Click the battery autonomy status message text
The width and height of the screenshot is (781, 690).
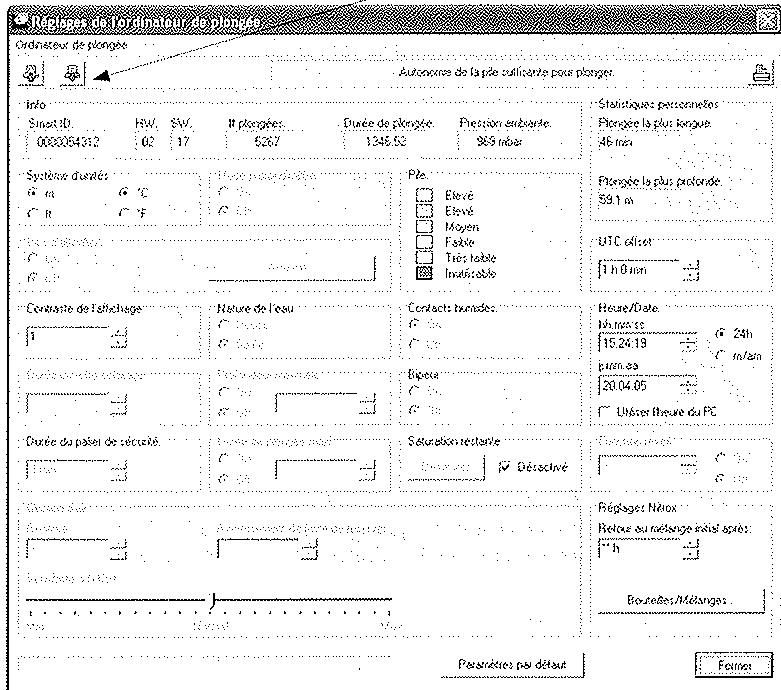507,72
